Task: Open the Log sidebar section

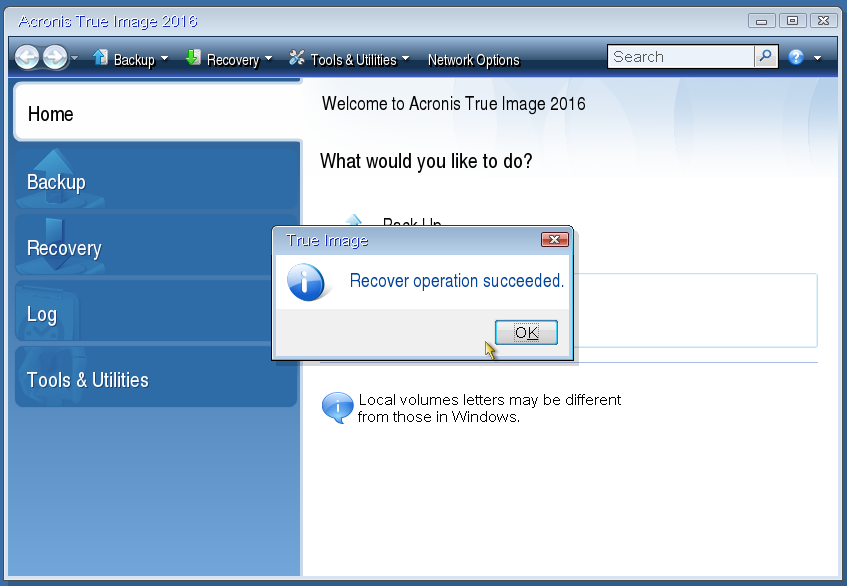Action: tap(157, 311)
